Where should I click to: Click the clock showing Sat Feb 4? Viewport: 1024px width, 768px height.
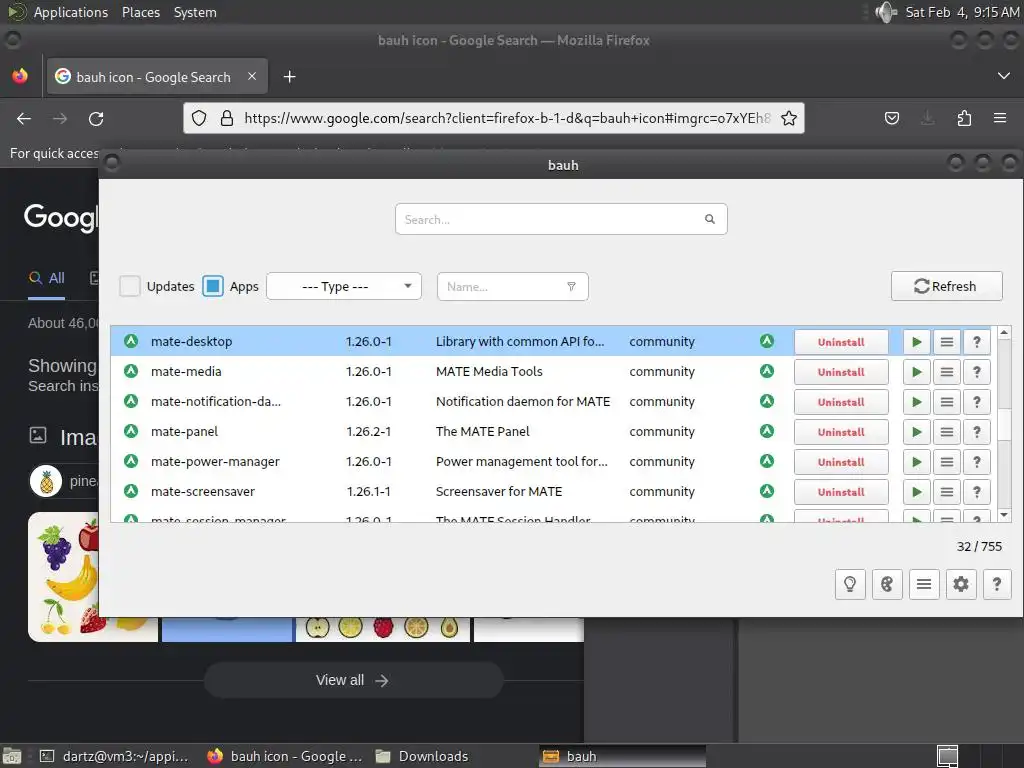click(x=961, y=12)
